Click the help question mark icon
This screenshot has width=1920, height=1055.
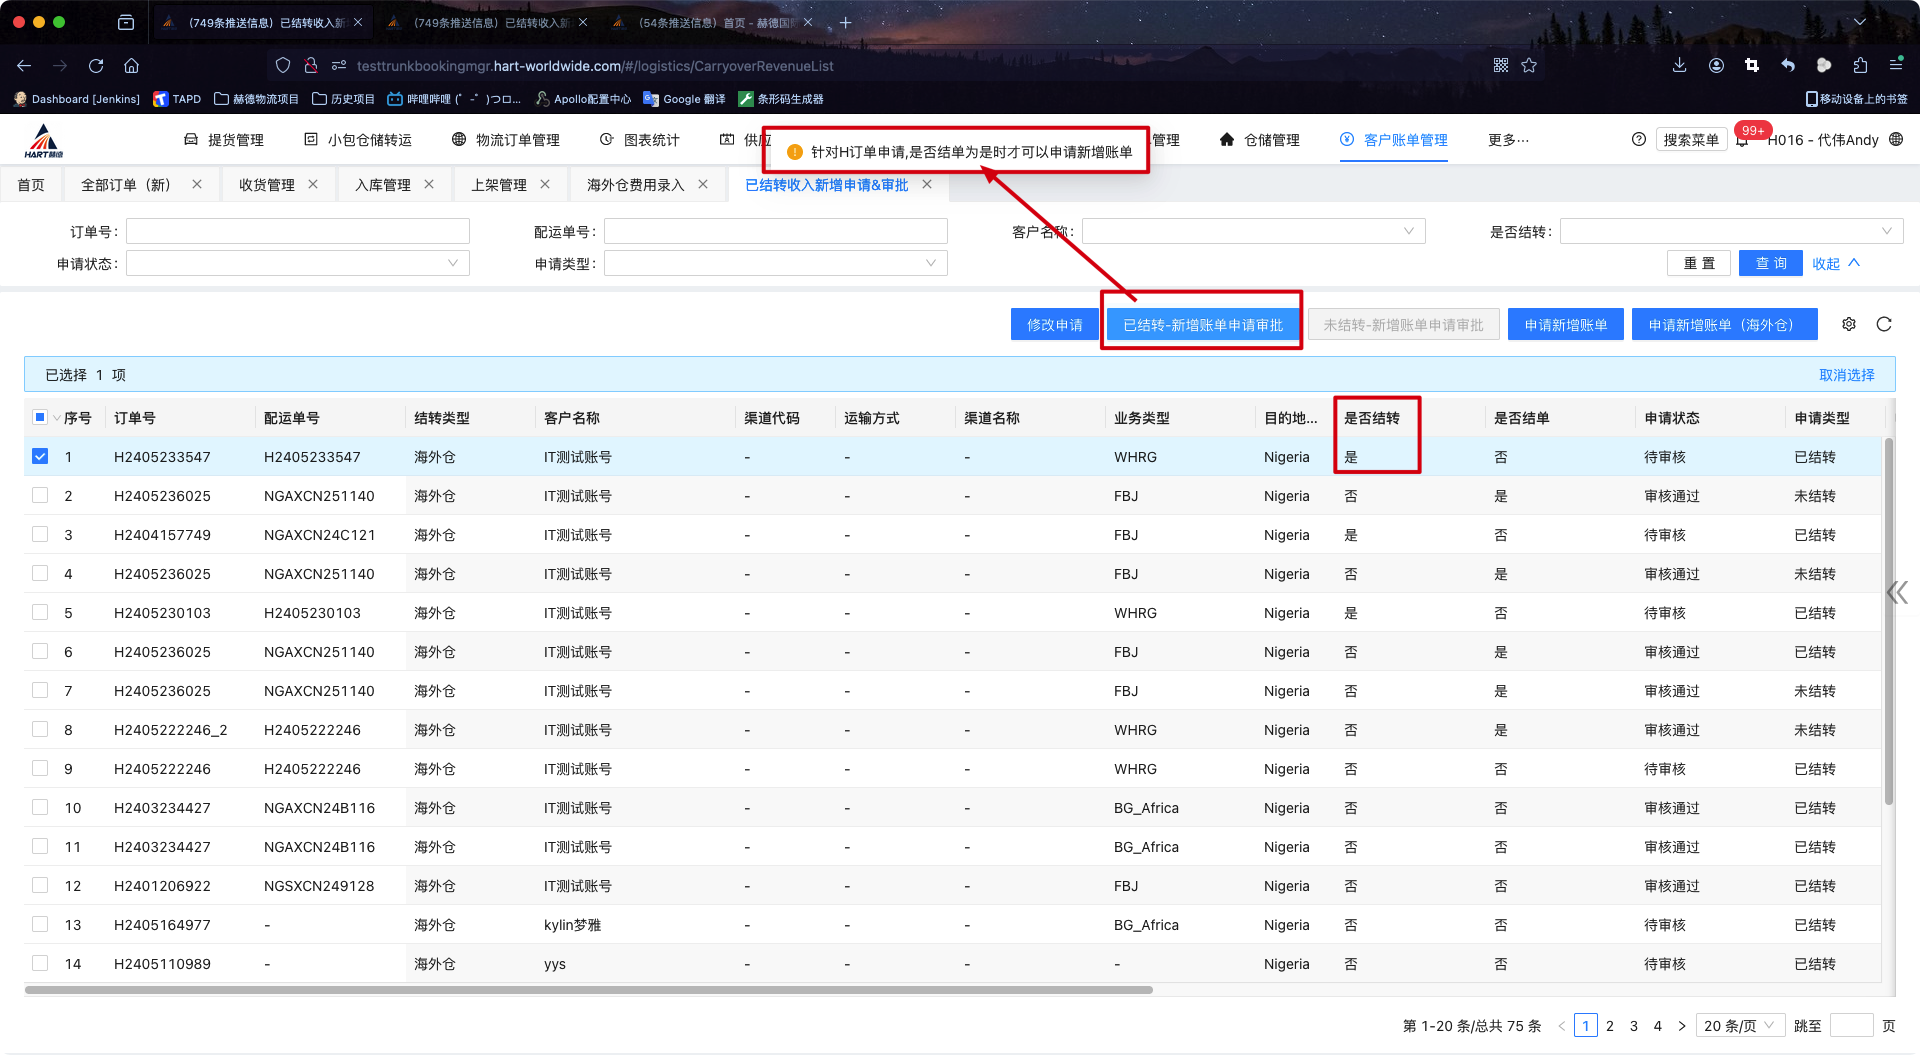pyautogui.click(x=1638, y=140)
